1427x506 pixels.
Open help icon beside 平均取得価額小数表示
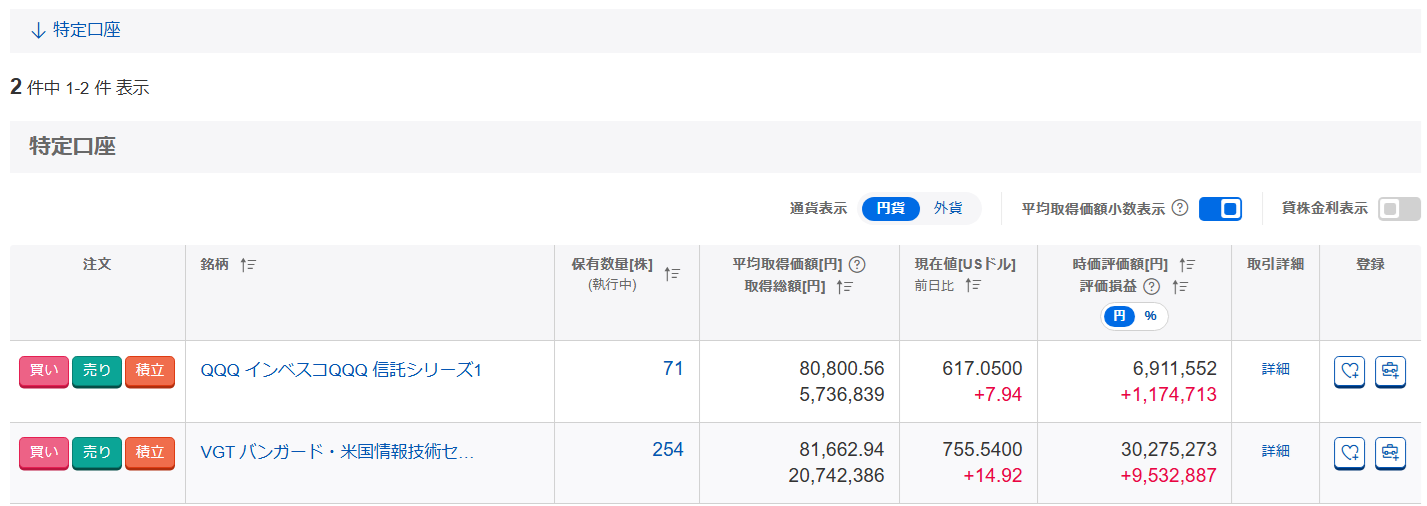[1180, 208]
